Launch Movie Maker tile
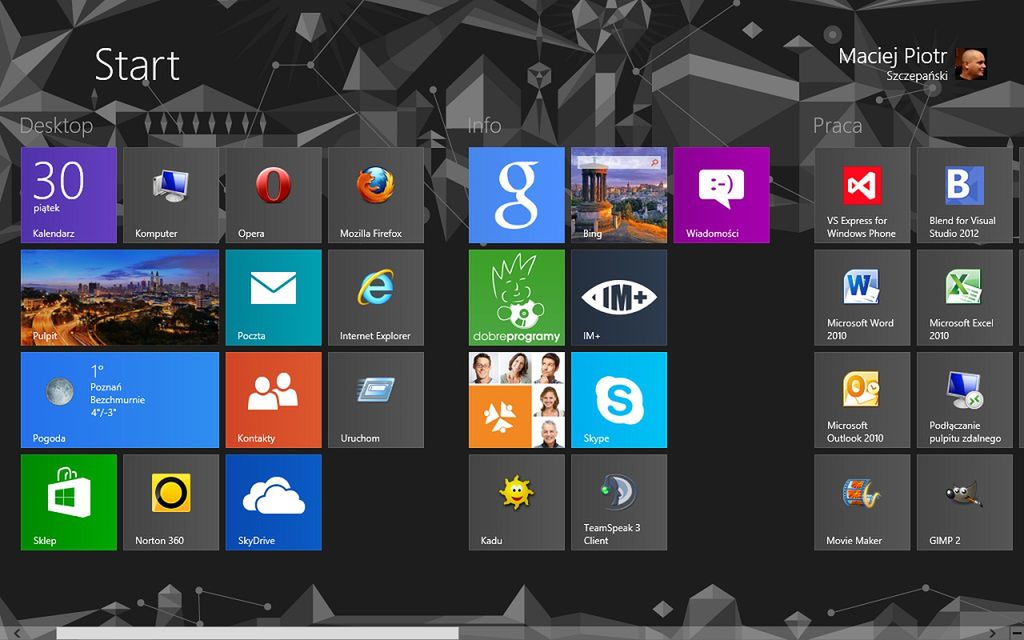 click(x=862, y=502)
